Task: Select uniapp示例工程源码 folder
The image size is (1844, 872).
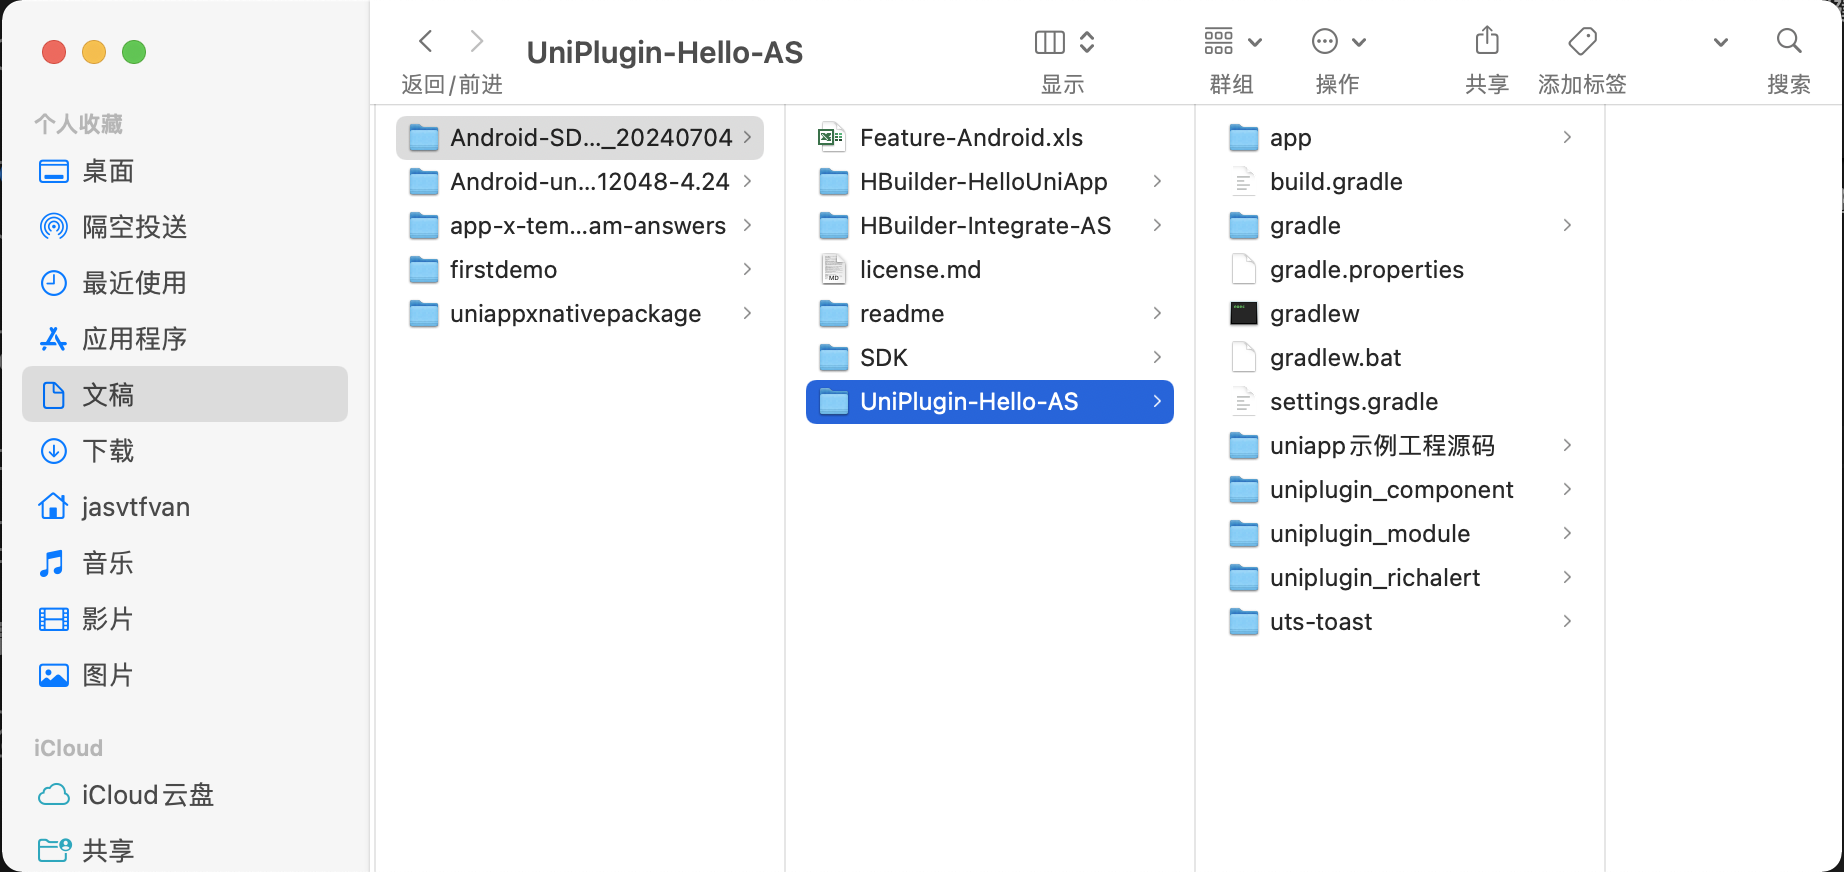Action: 1400,446
